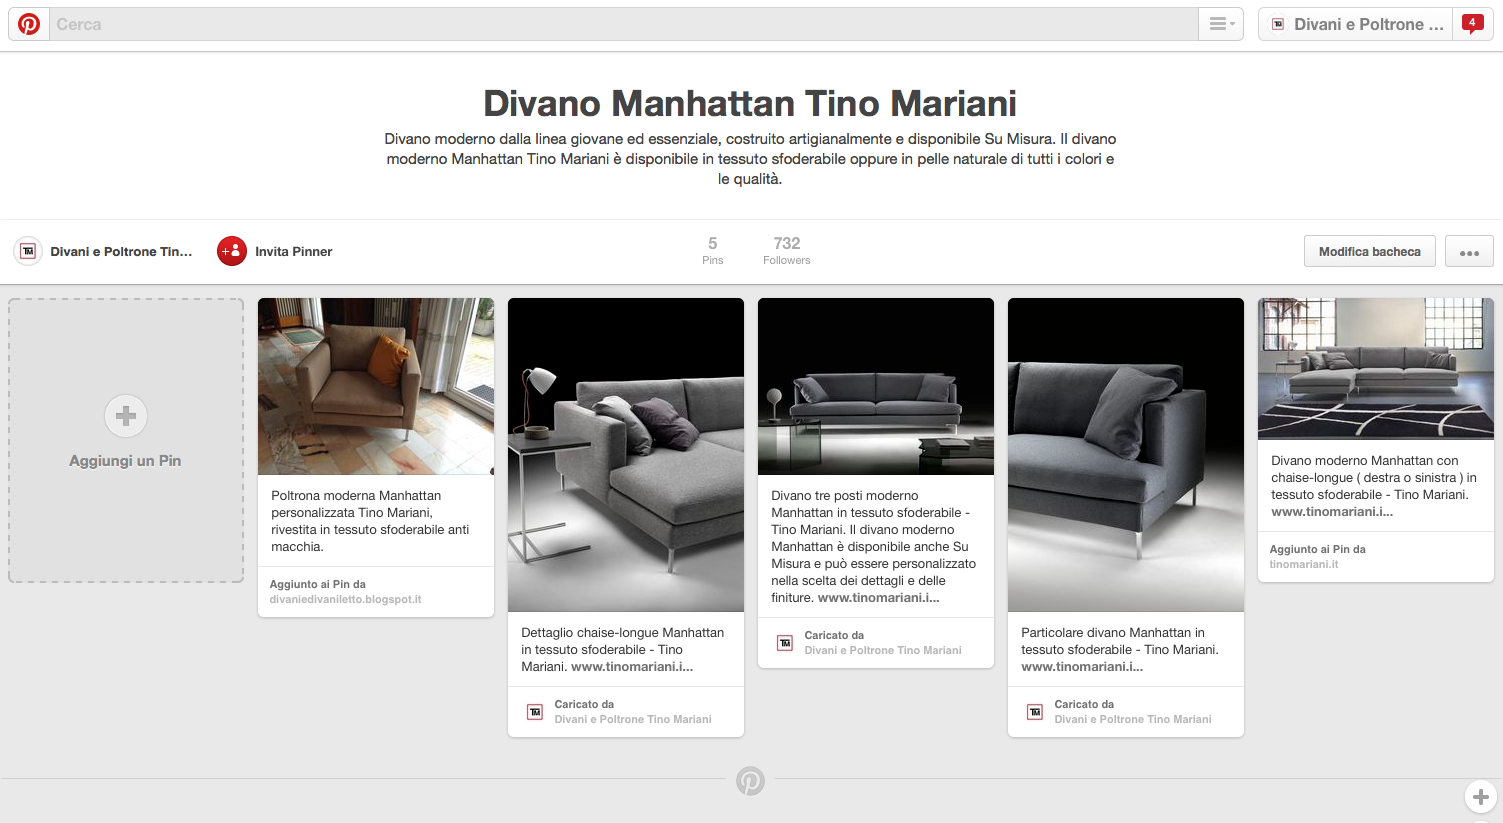Screen dimensions: 1503x823
Task: Click the Modifica bacheca button
Action: coord(1370,252)
